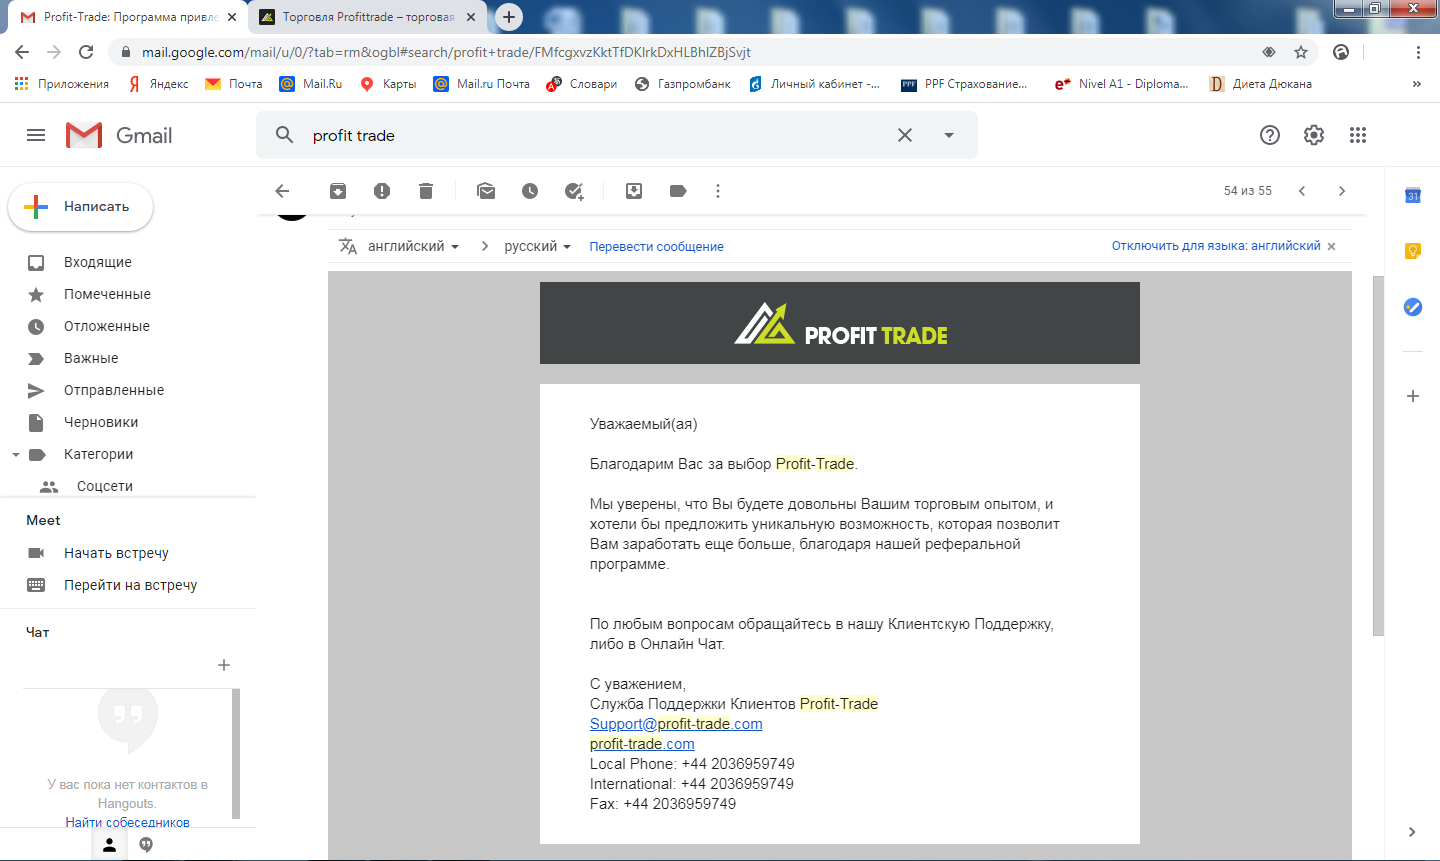Click Перевести сообщение link
Screen dimensions: 1440x861
[x=656, y=247]
